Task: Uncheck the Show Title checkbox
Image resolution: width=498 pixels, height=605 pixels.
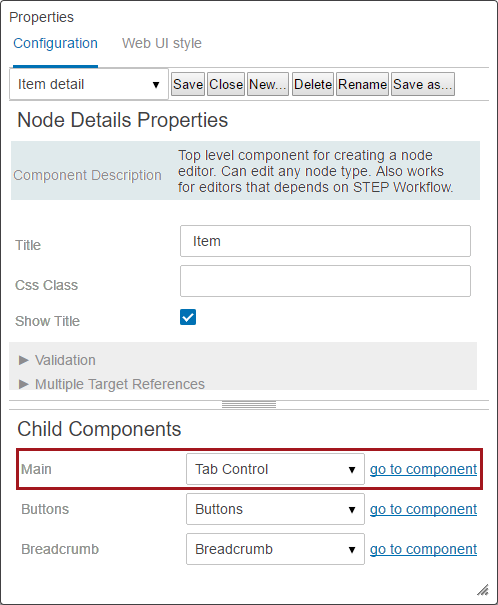Action: (188, 317)
